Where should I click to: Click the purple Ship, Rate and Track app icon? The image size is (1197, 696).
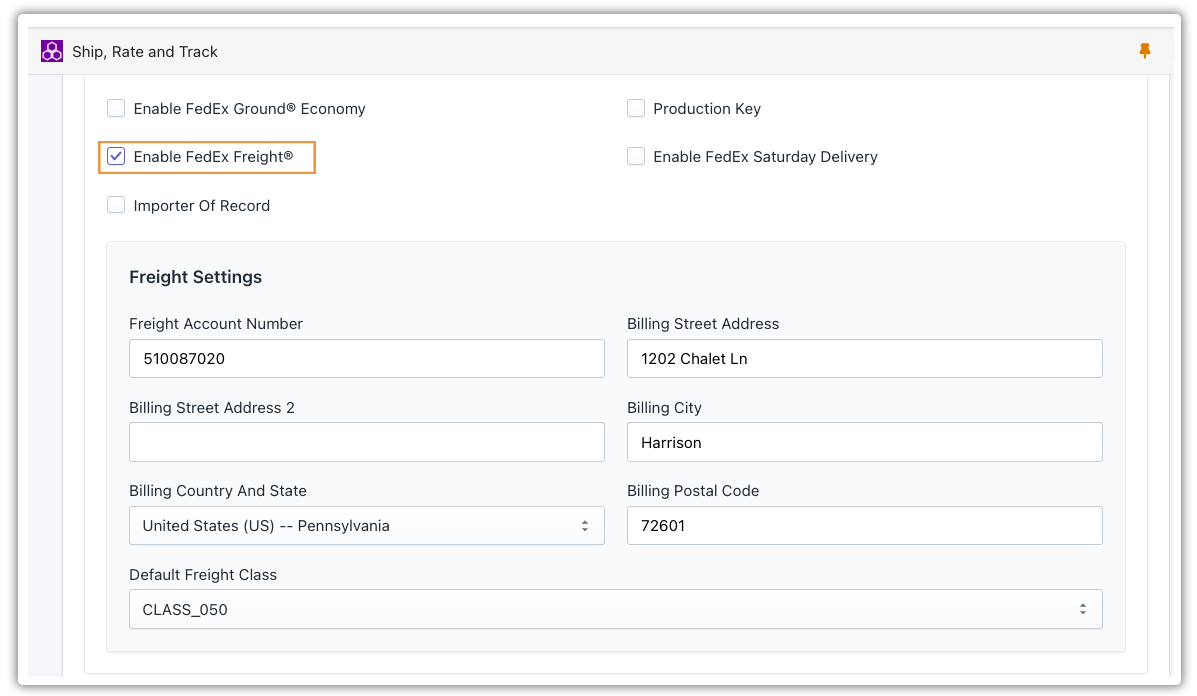click(52, 51)
